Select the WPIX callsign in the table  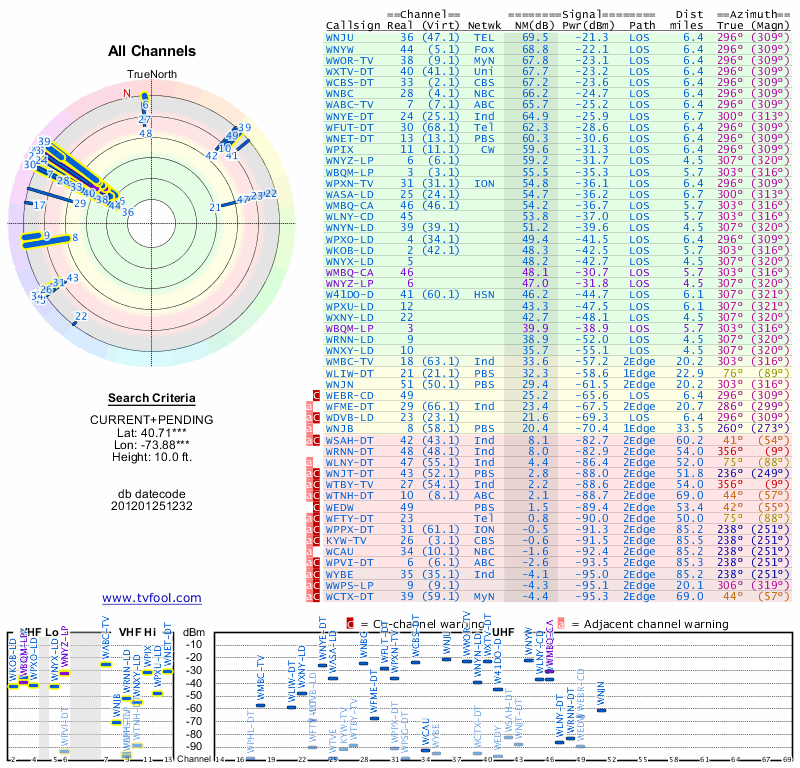click(x=340, y=150)
